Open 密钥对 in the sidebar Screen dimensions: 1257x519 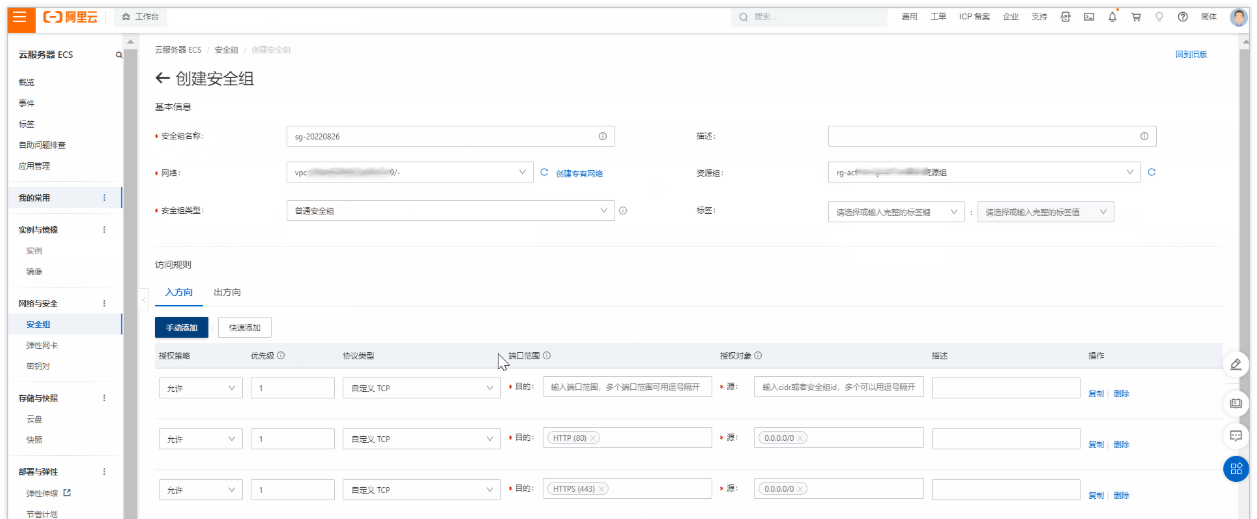(39, 366)
